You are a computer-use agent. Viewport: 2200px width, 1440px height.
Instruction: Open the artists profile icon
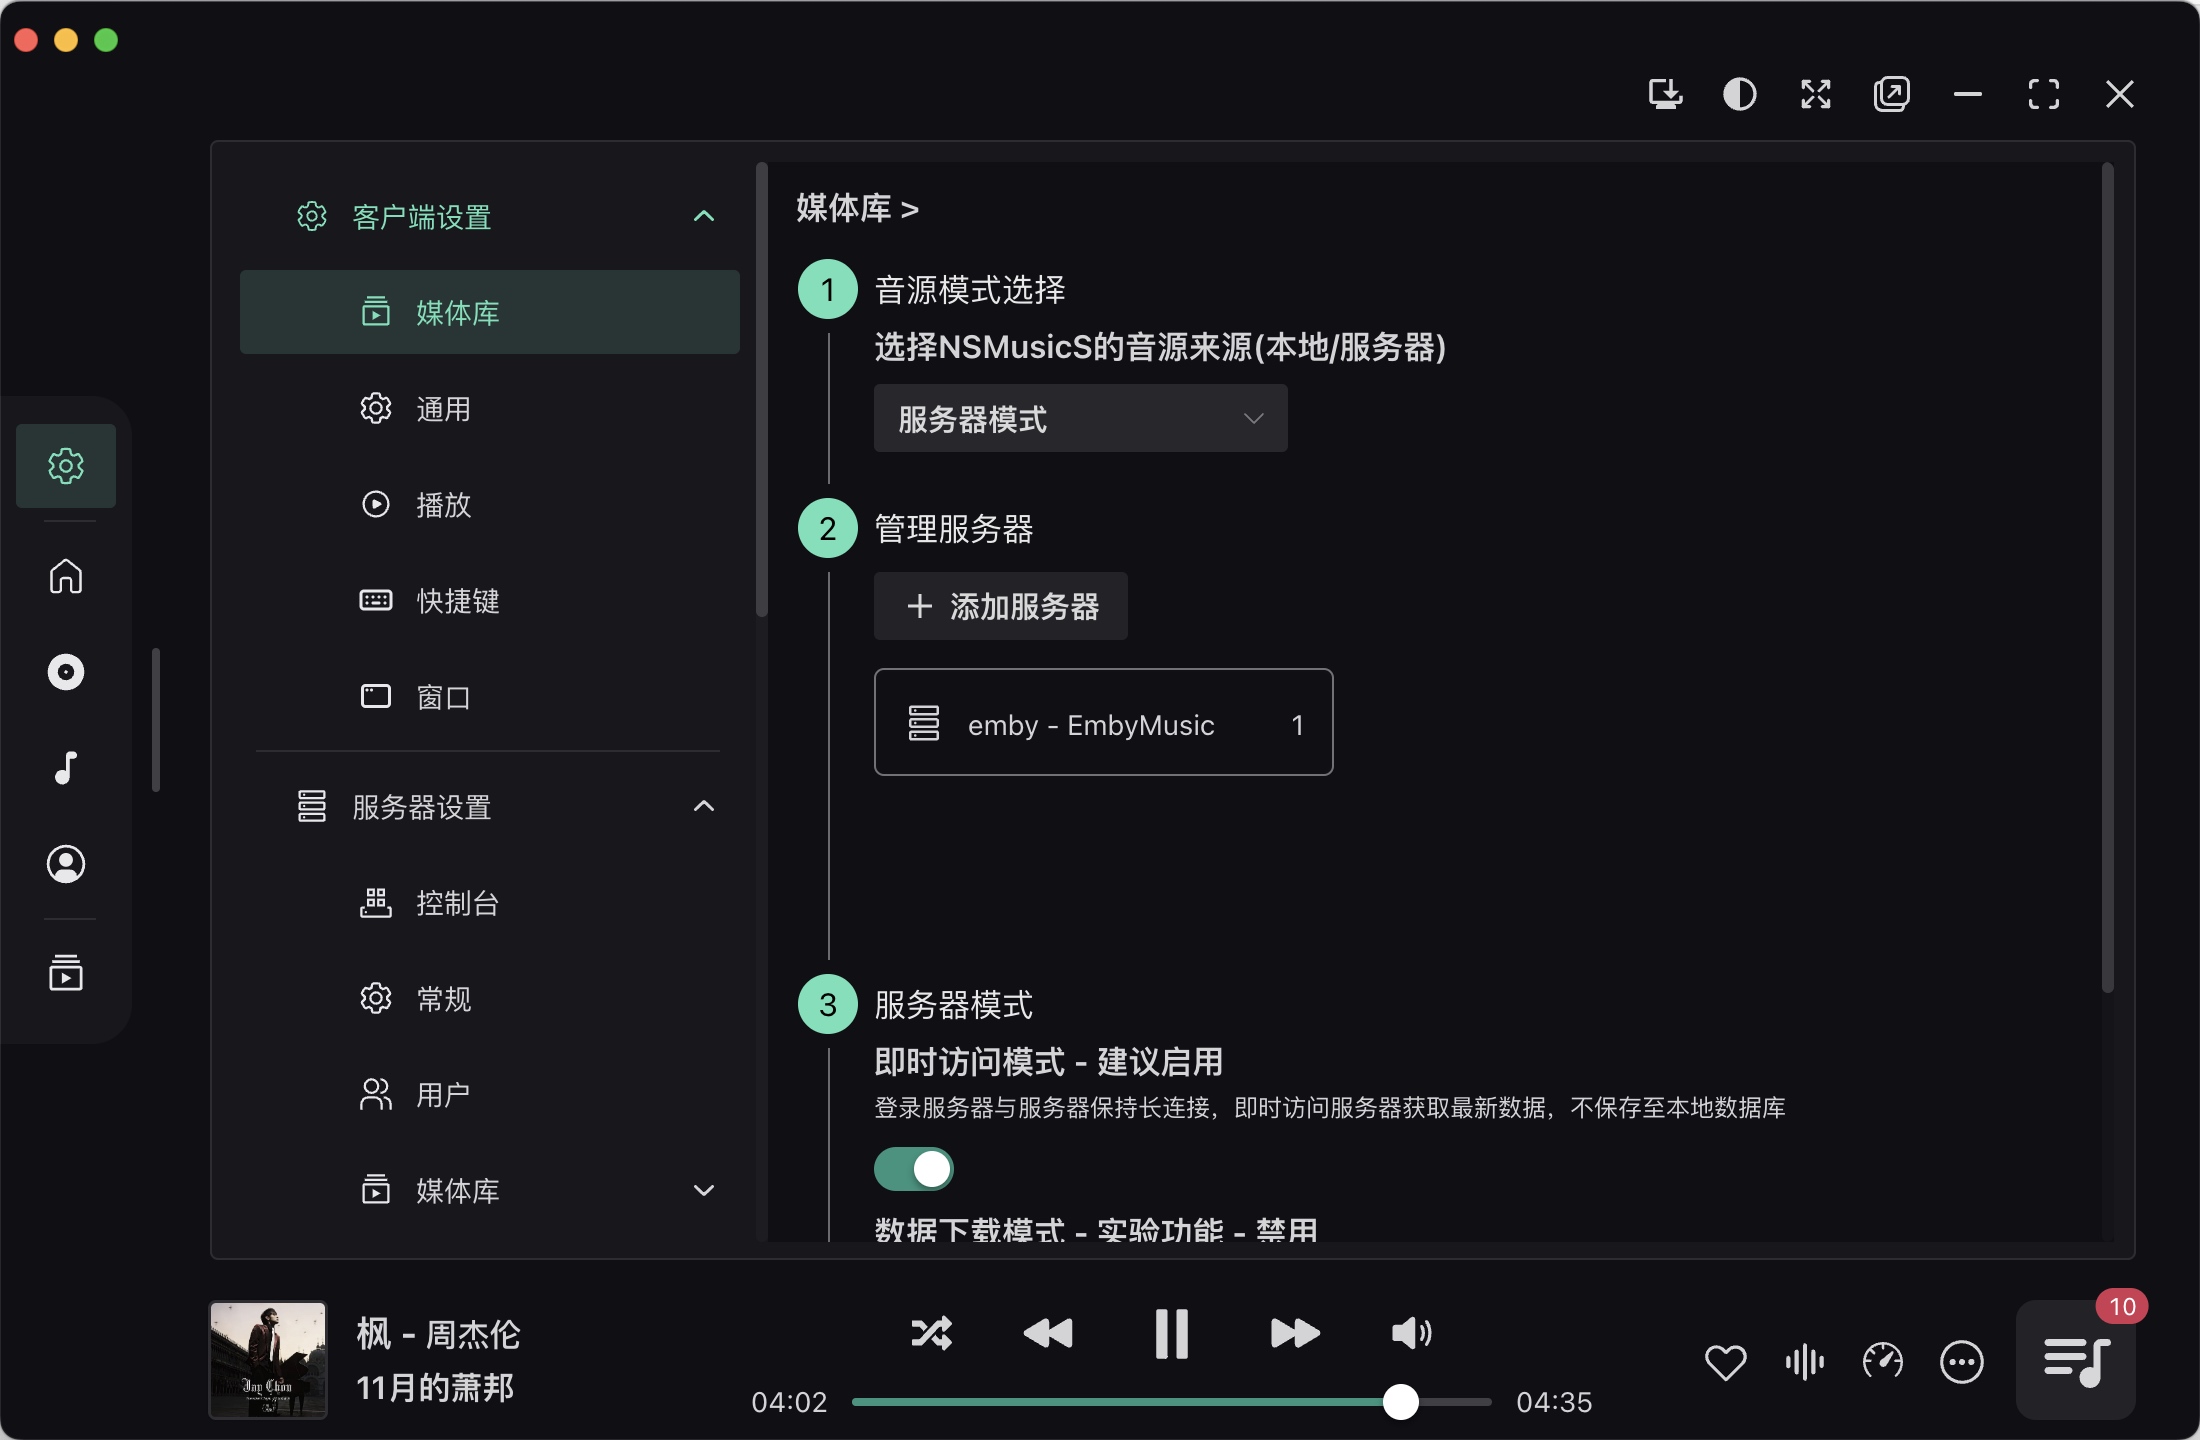pyautogui.click(x=66, y=864)
